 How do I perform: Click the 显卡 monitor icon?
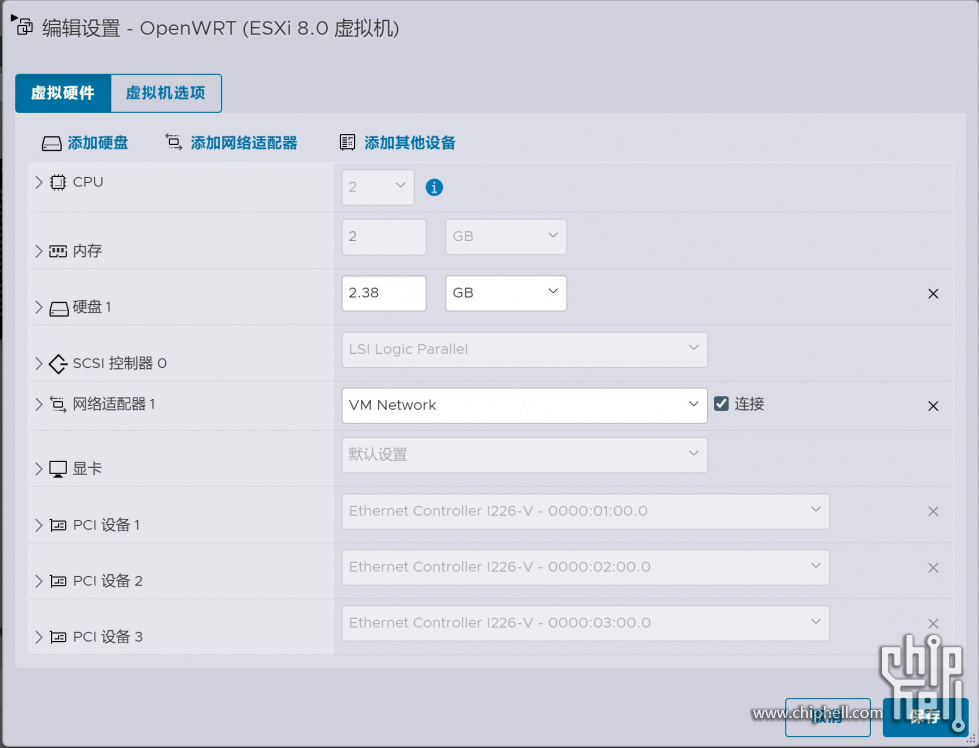57,469
